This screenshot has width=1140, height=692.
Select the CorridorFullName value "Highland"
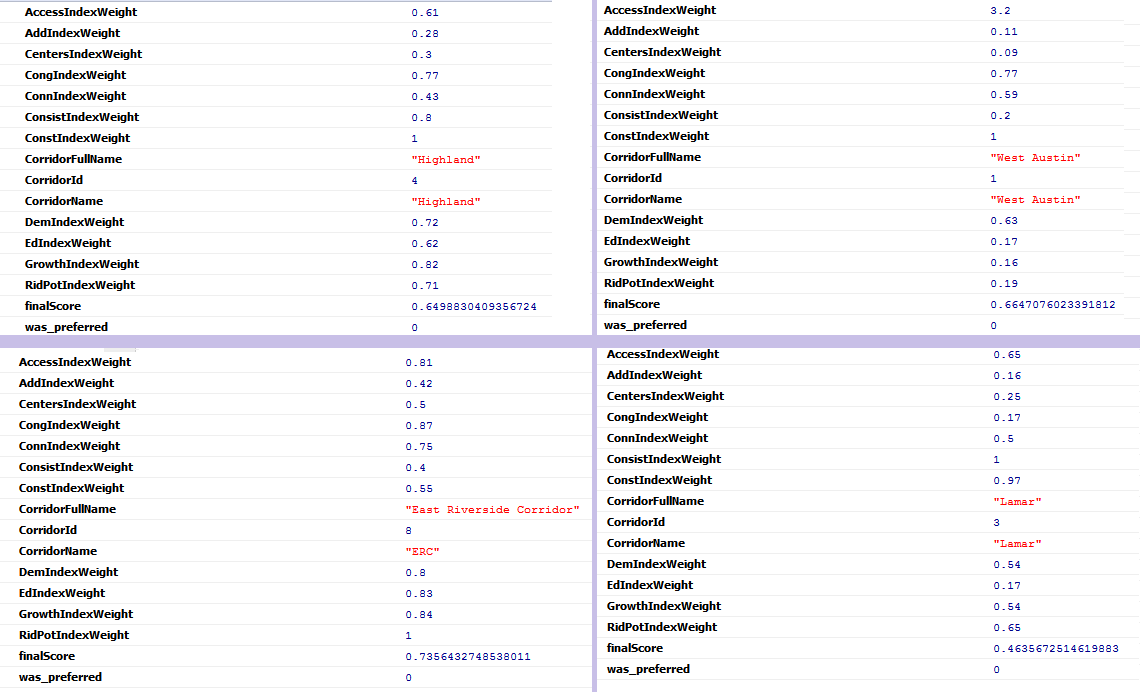[x=445, y=160]
